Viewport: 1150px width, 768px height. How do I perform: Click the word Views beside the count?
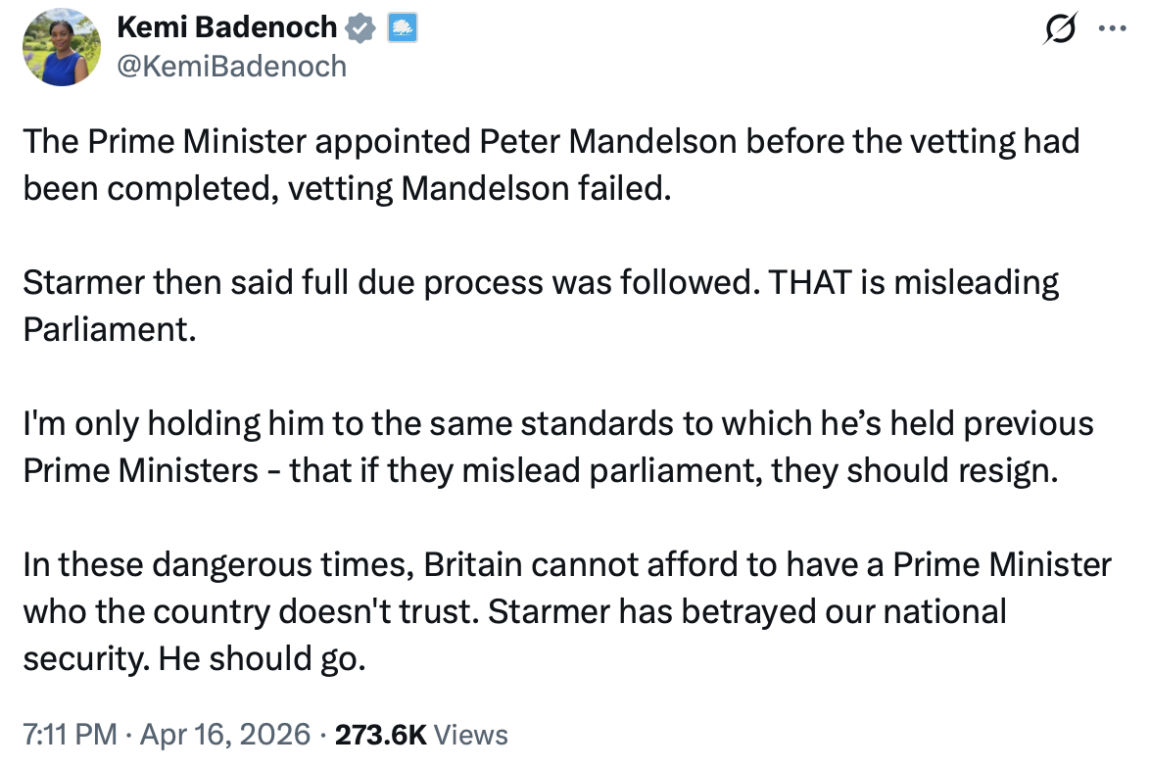472,735
